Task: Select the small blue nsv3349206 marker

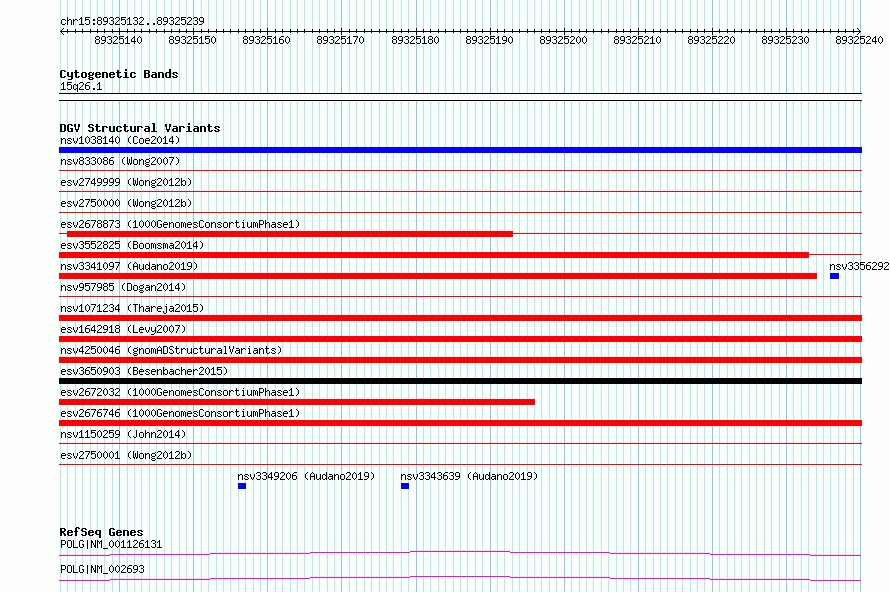Action: pyautogui.click(x=242, y=486)
